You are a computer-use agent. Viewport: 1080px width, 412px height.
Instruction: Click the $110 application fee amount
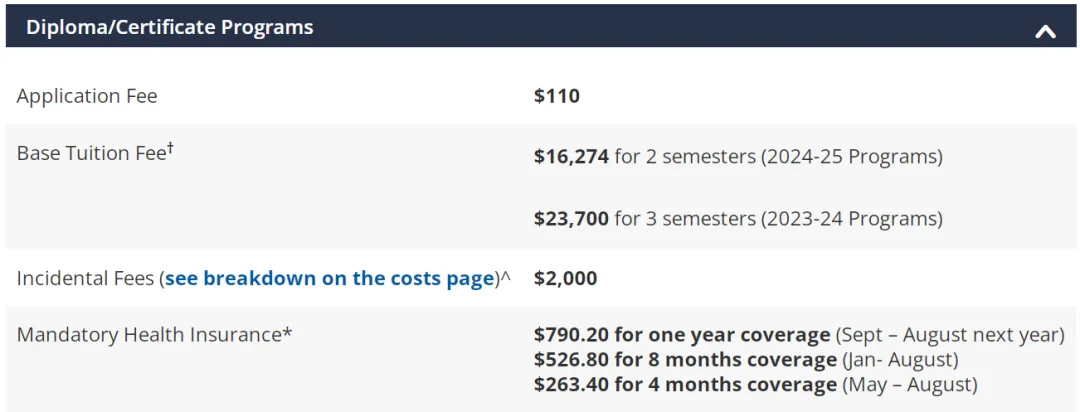pos(557,96)
